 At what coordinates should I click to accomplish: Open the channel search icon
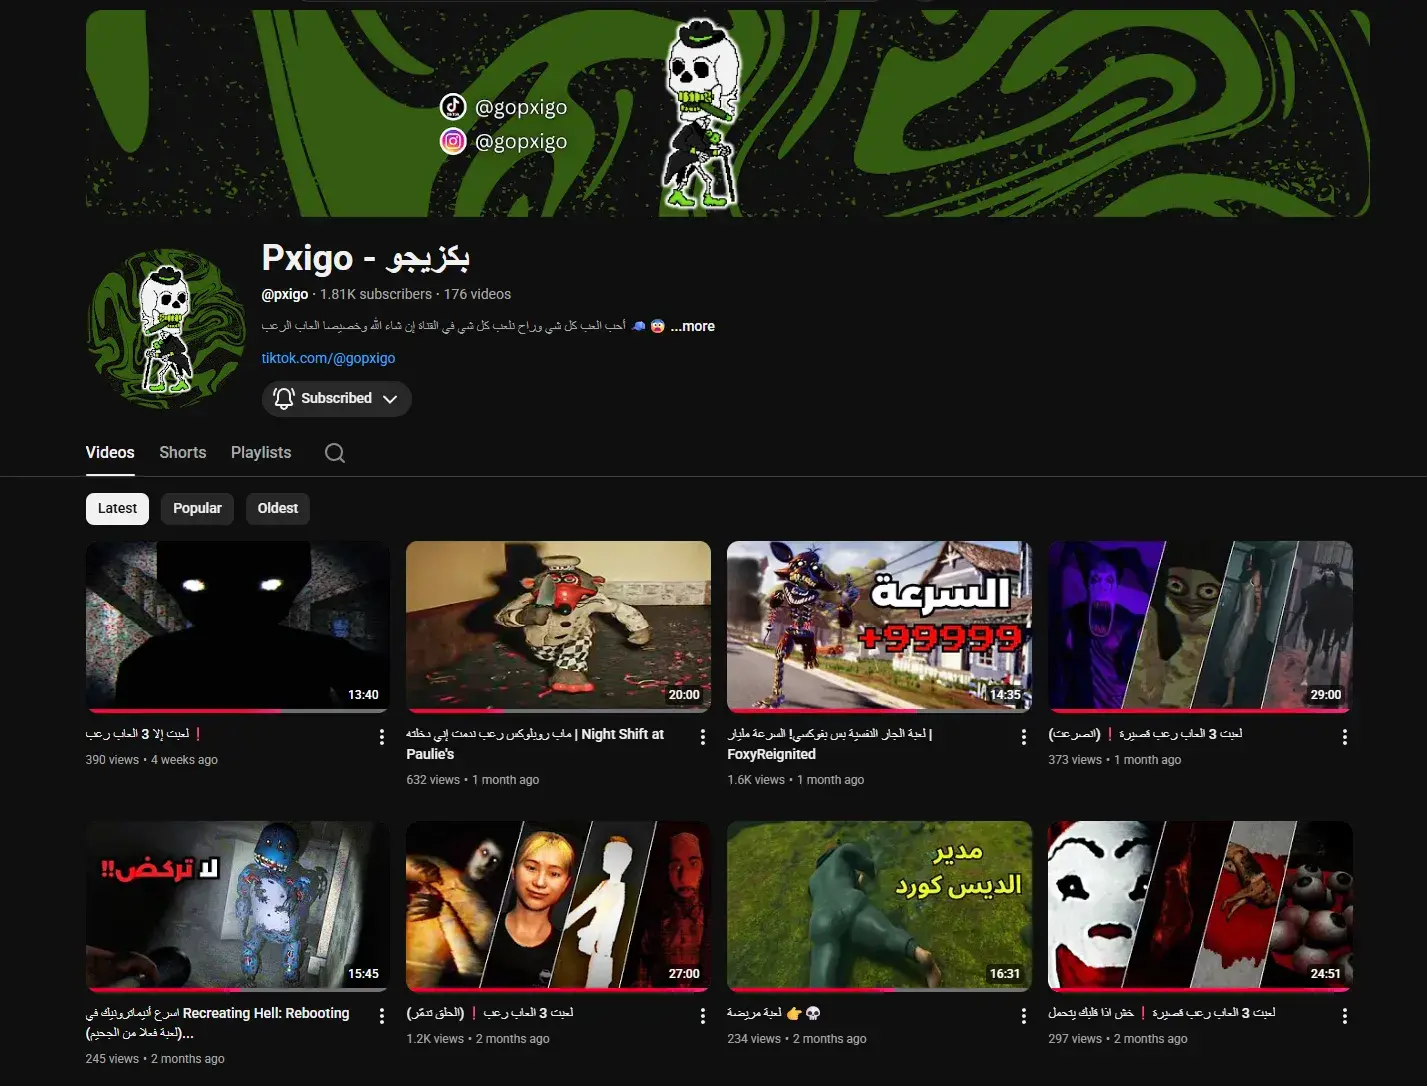coord(334,452)
